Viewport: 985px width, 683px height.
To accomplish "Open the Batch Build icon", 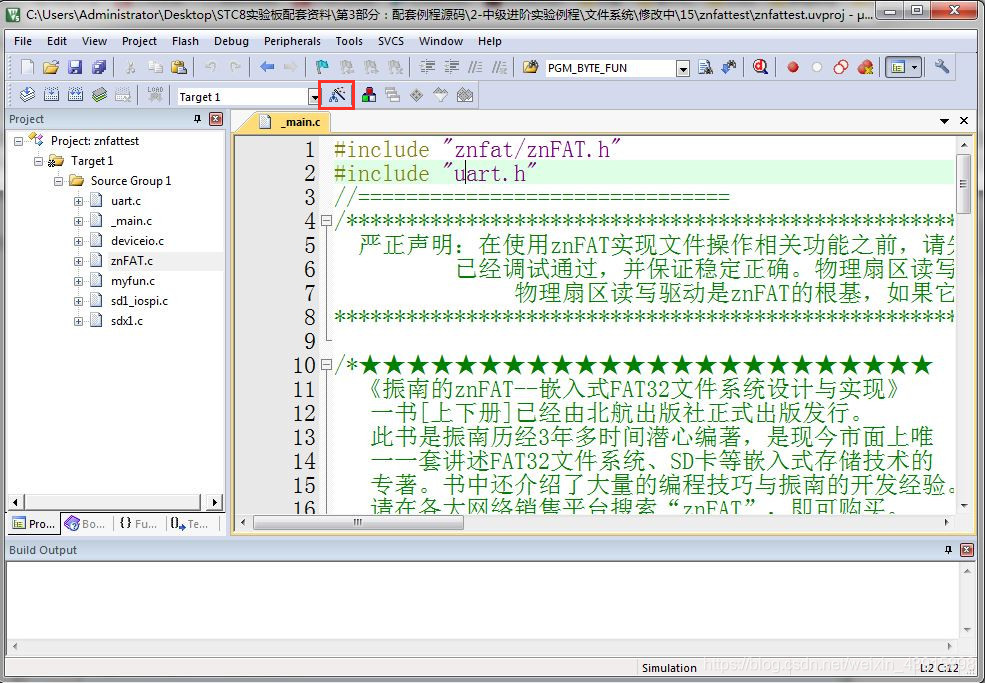I will point(99,96).
